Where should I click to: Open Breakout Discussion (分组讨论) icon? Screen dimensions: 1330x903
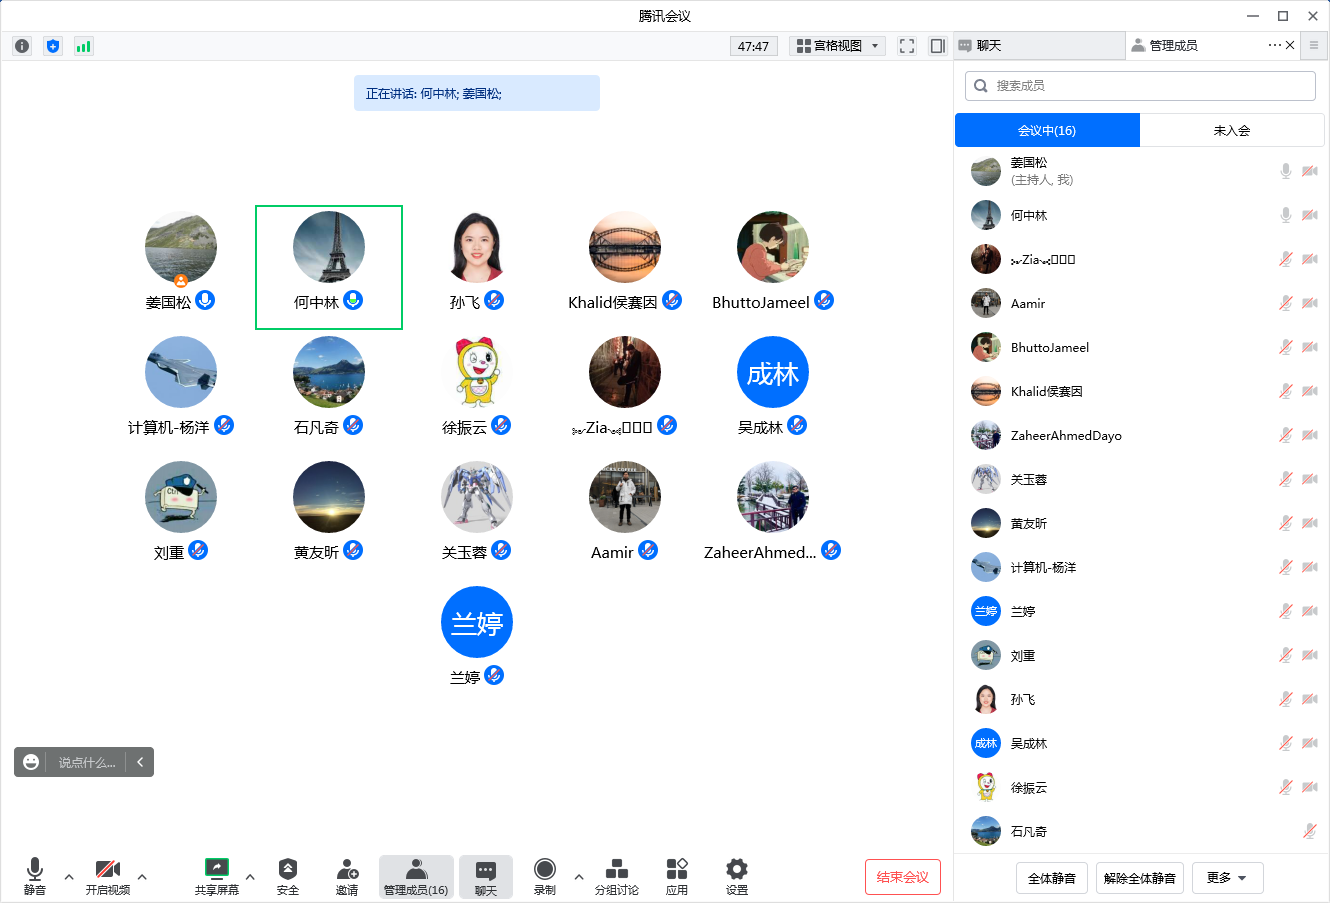[617, 875]
